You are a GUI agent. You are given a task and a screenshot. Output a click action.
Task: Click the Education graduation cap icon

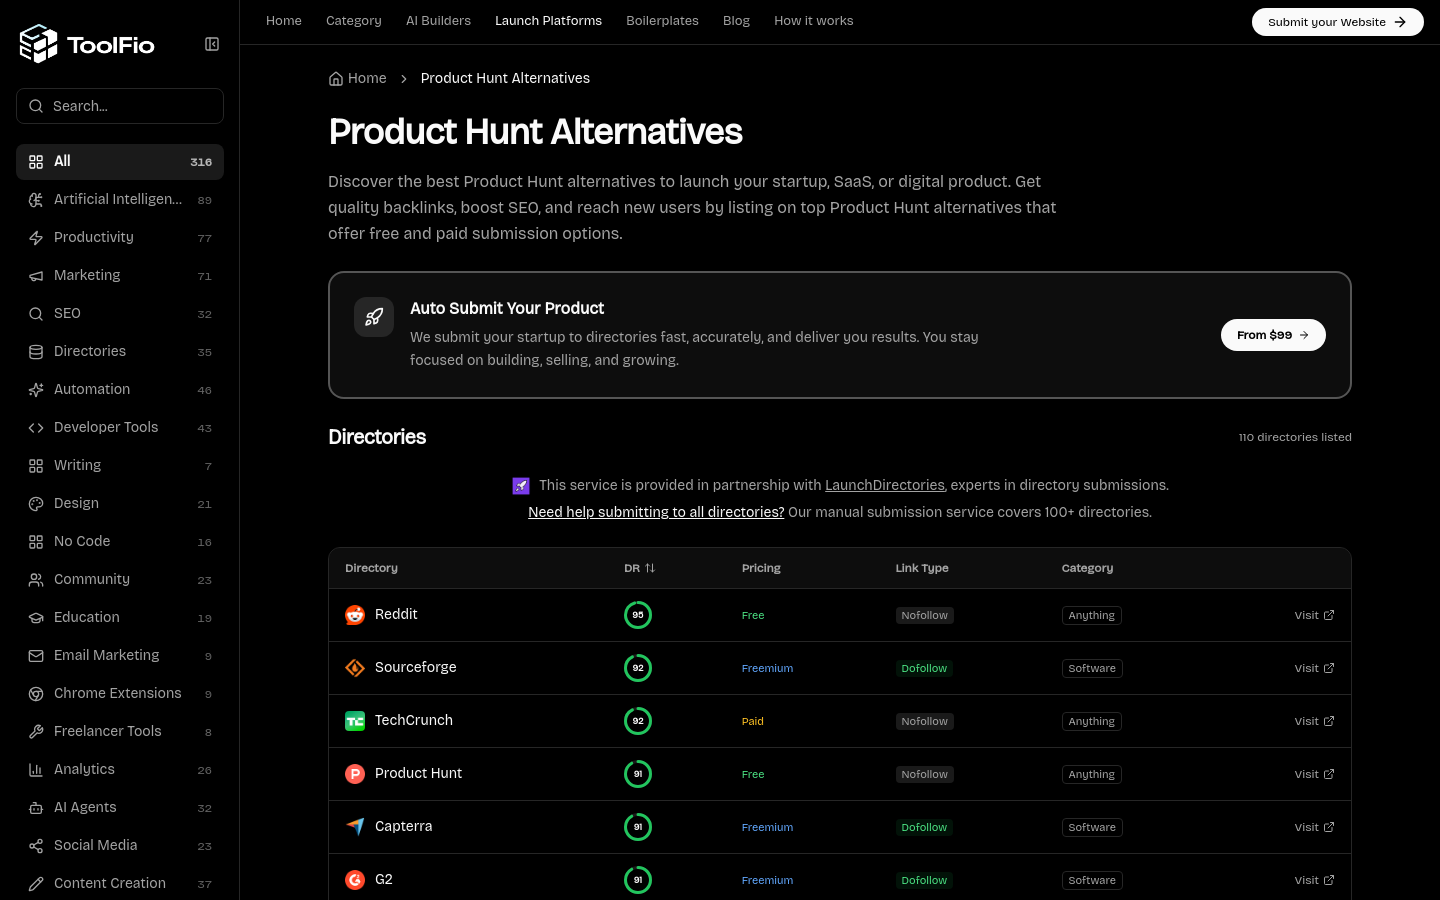coord(36,618)
